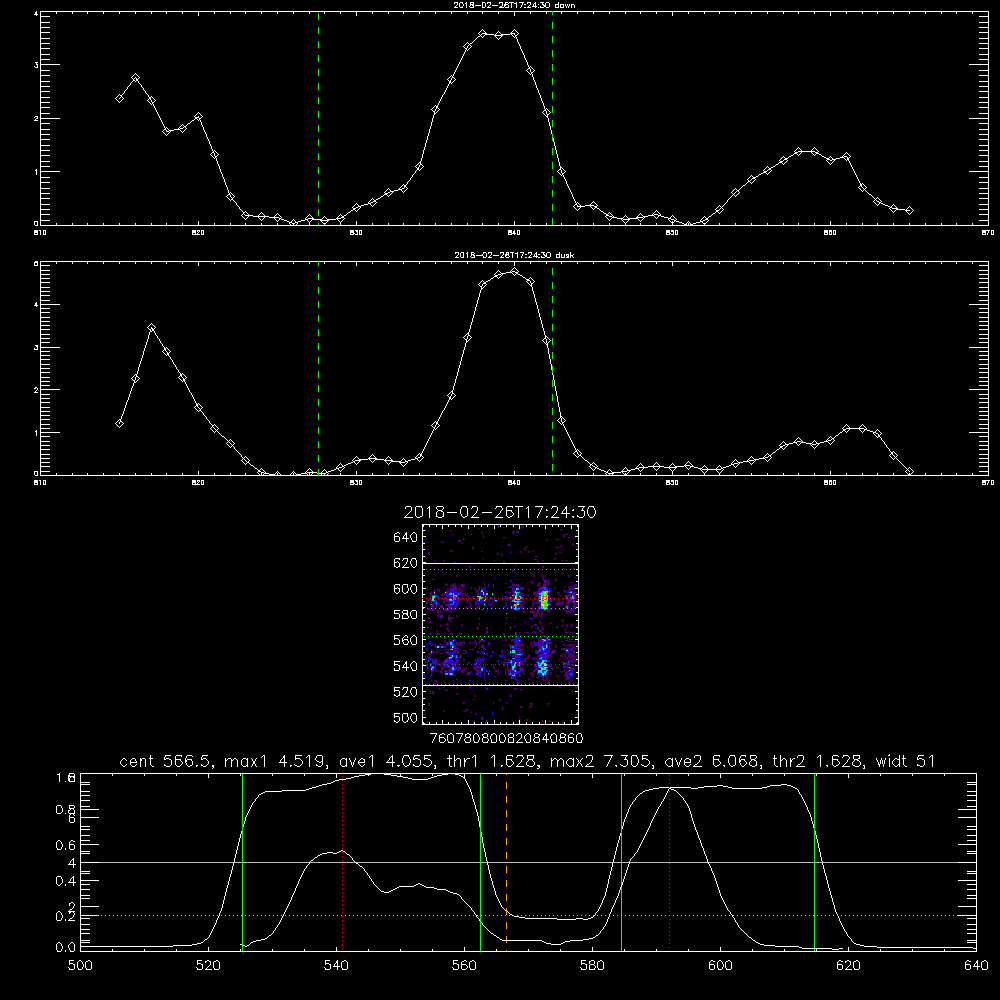Click the x-axis label 560 in bottom plot
The image size is (1000, 1000).
tap(464, 965)
